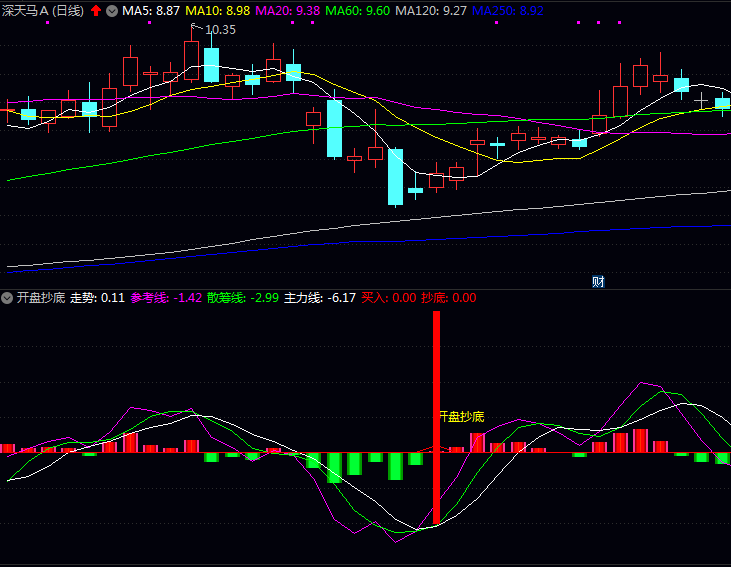Click the MA120 moving average label

(x=431, y=10)
